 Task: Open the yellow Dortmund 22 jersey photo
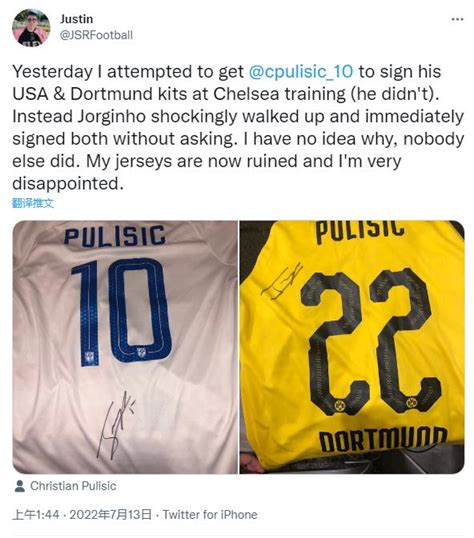click(x=352, y=347)
